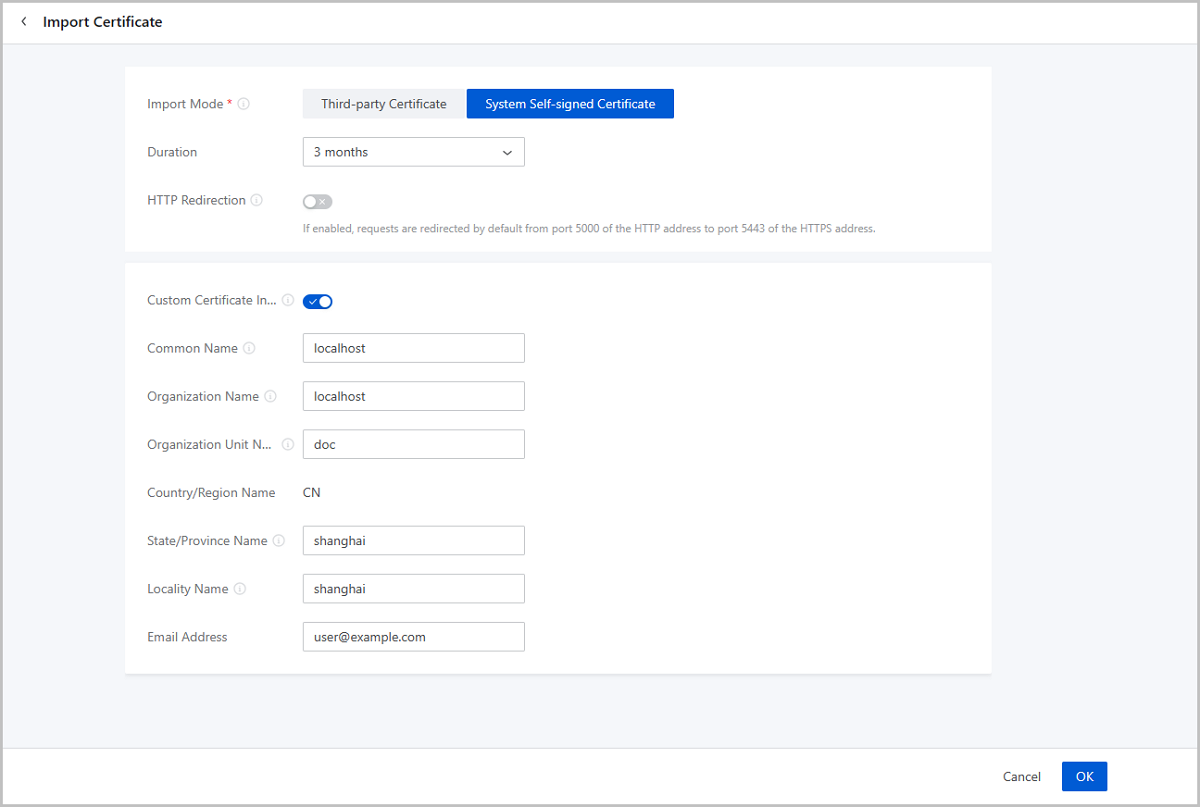This screenshot has height=807, width=1200.
Task: Click the Locality Name input field
Action: (x=413, y=589)
